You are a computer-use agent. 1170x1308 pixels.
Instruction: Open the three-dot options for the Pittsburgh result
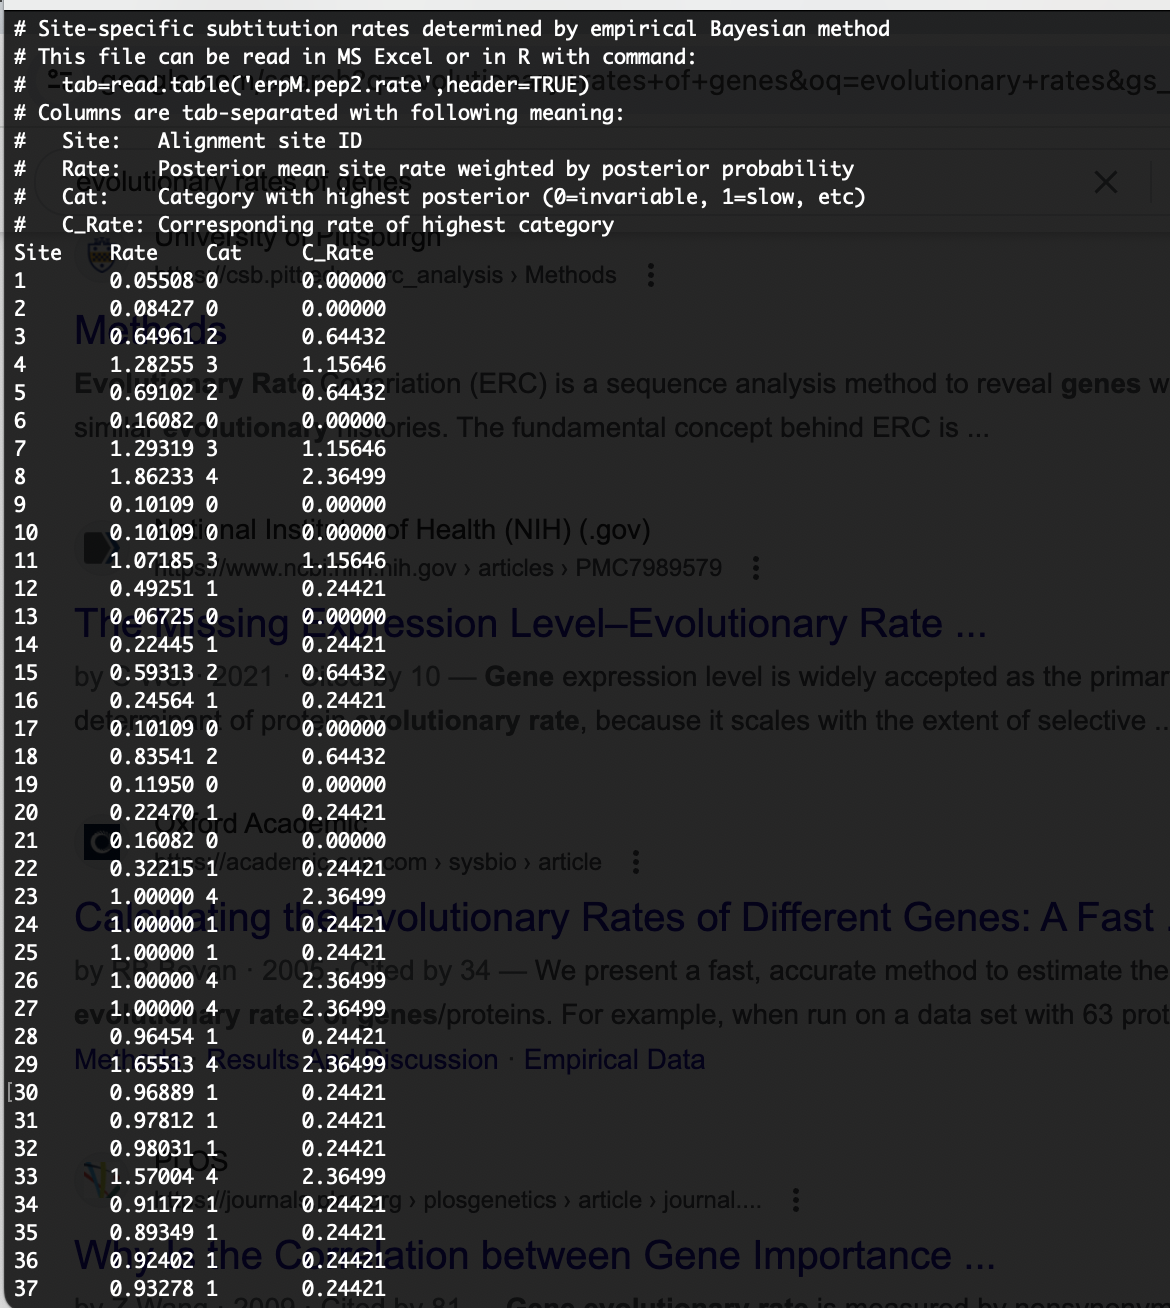[x=651, y=275]
